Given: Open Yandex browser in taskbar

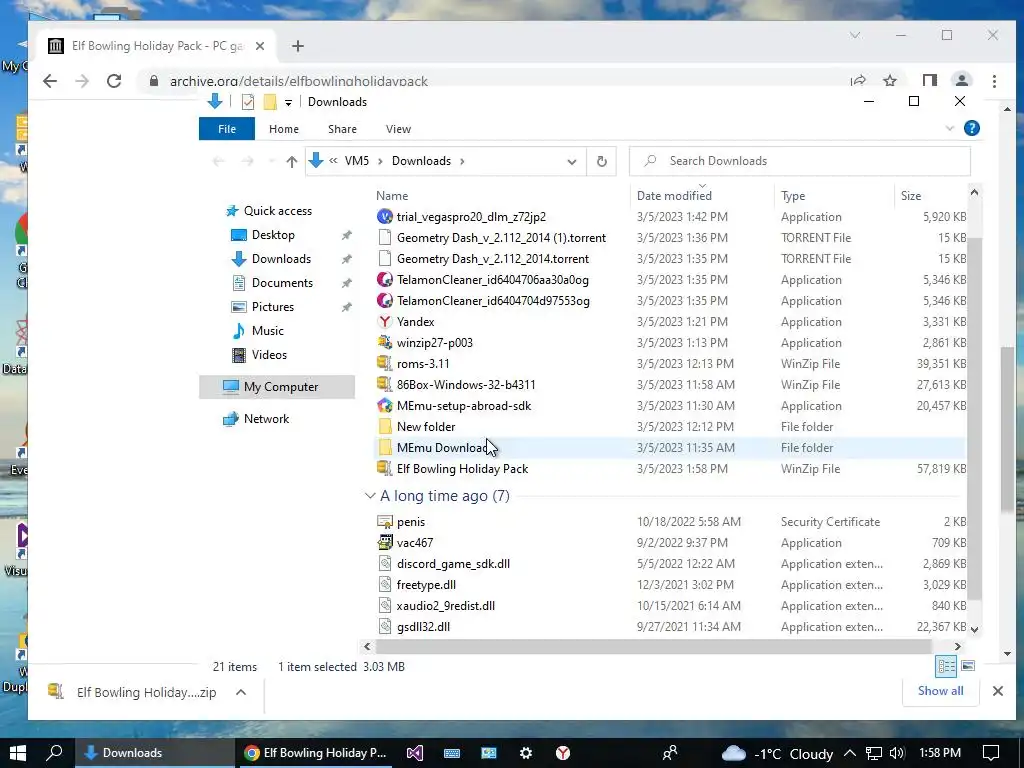Looking at the screenshot, I should 563,753.
